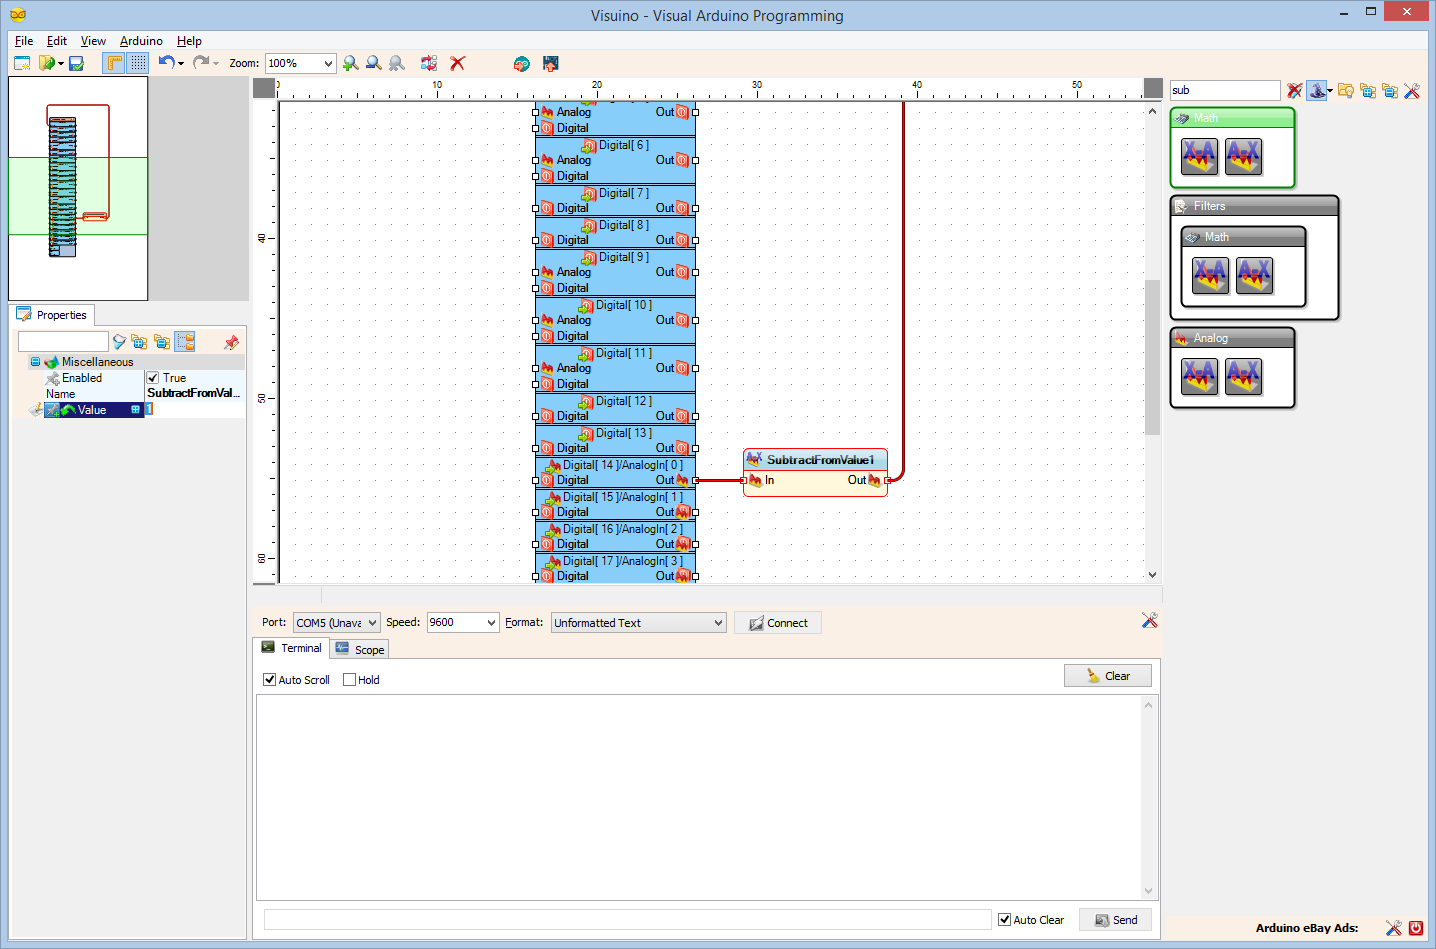Uncheck Auto Scroll in the Terminal panel
The height and width of the screenshot is (949, 1436).
tap(269, 679)
